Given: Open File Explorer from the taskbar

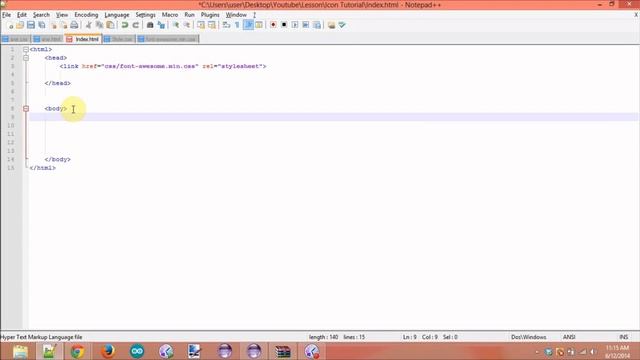Looking at the screenshot, I should tap(20, 351).
